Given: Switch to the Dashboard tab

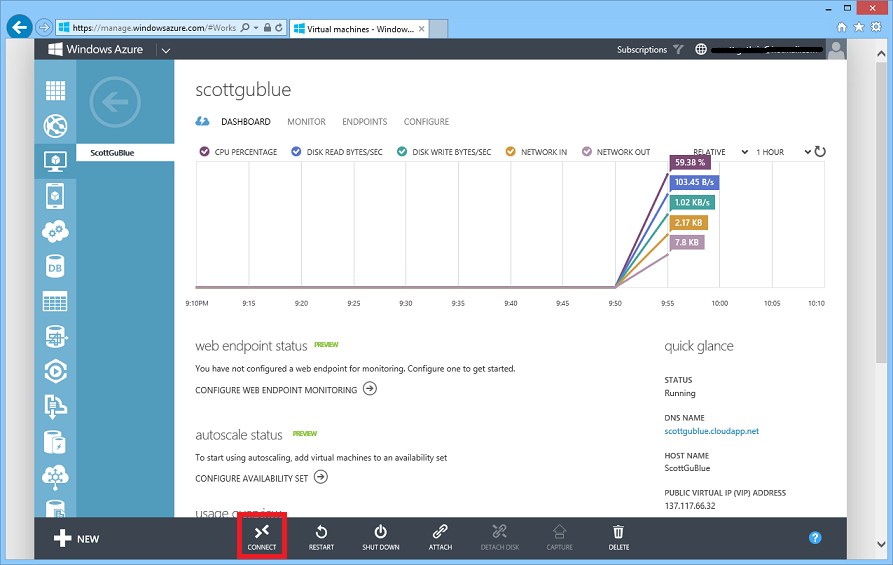Looking at the screenshot, I should click(x=245, y=122).
